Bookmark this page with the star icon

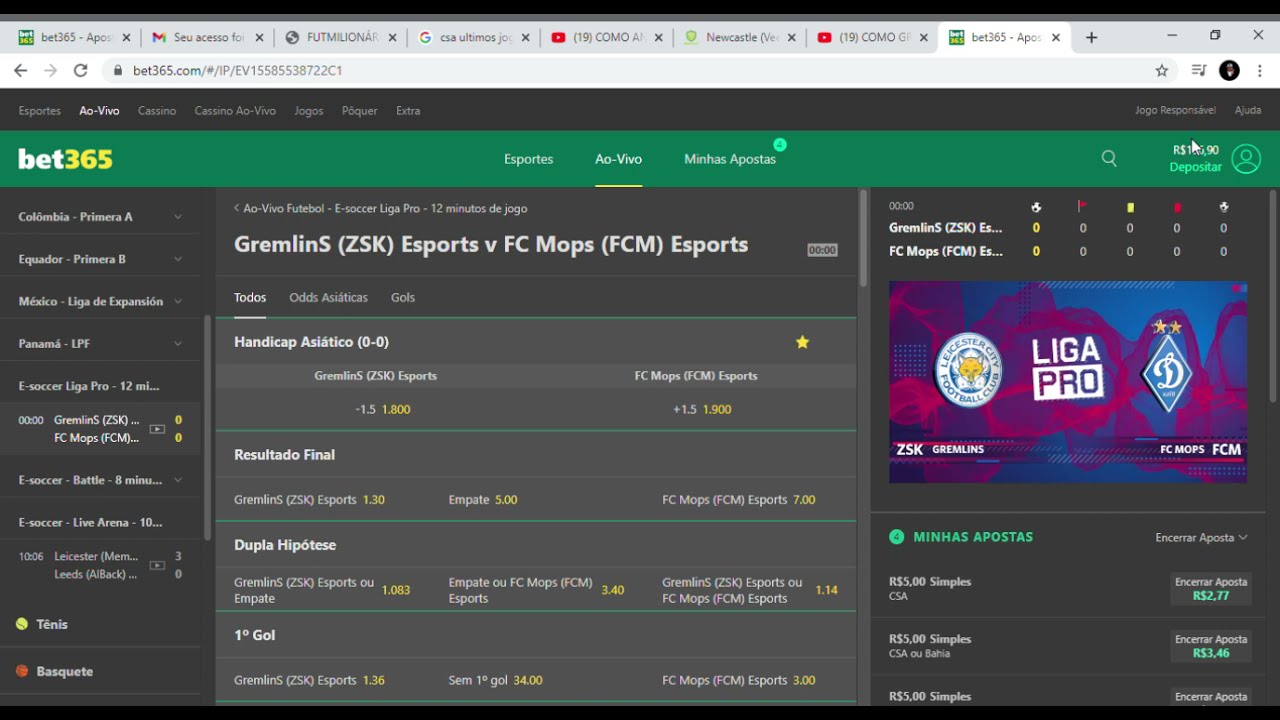click(x=1162, y=70)
